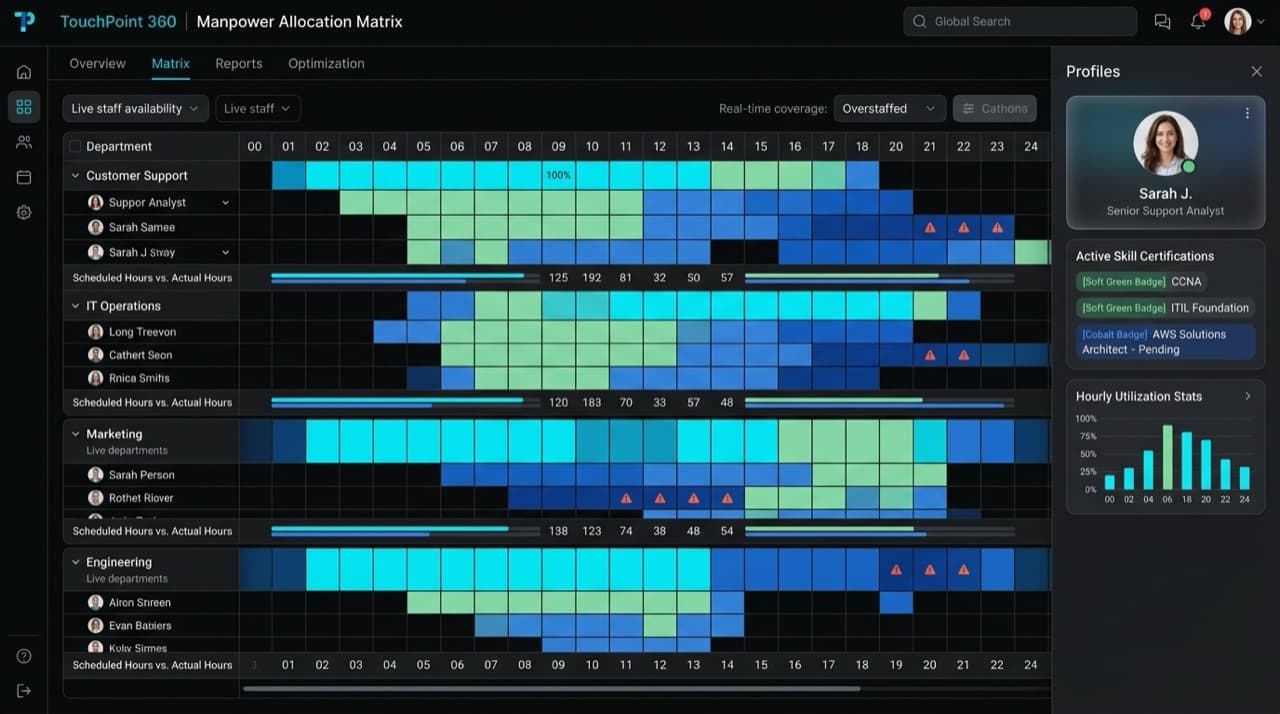Click the CCNA certification badge
The width and height of the screenshot is (1280, 714).
1140,282
